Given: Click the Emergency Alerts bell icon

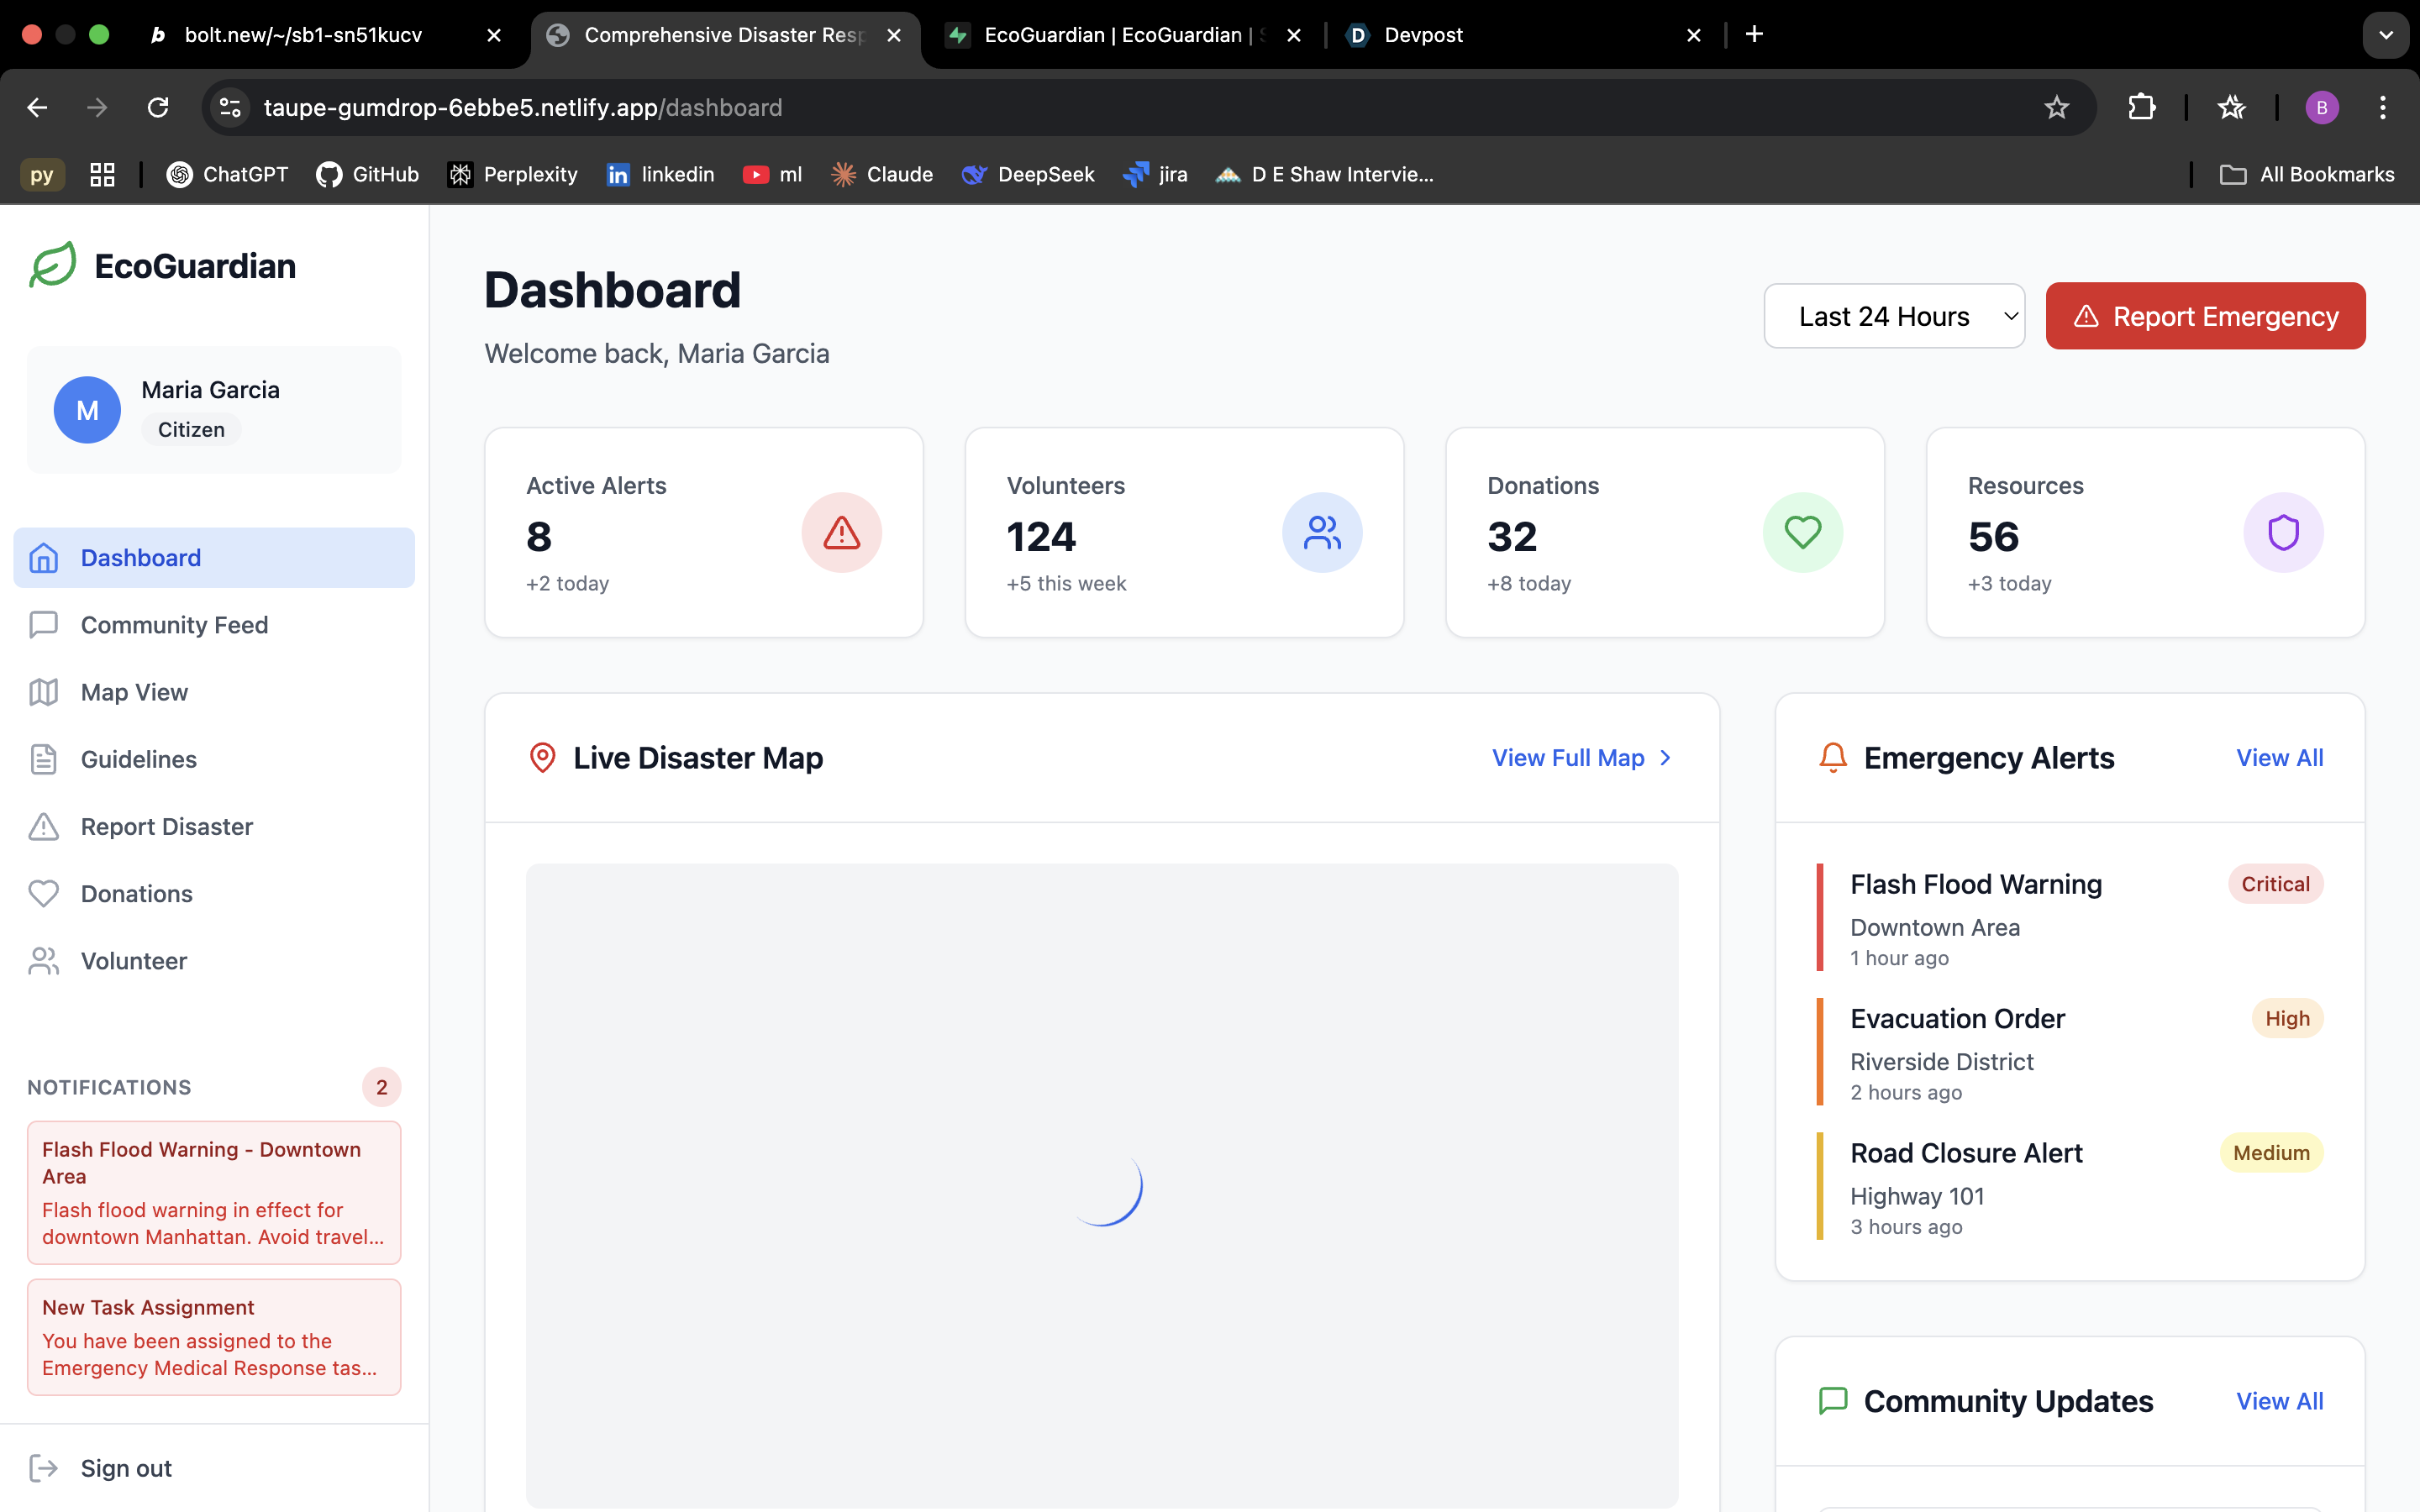Looking at the screenshot, I should [1832, 758].
